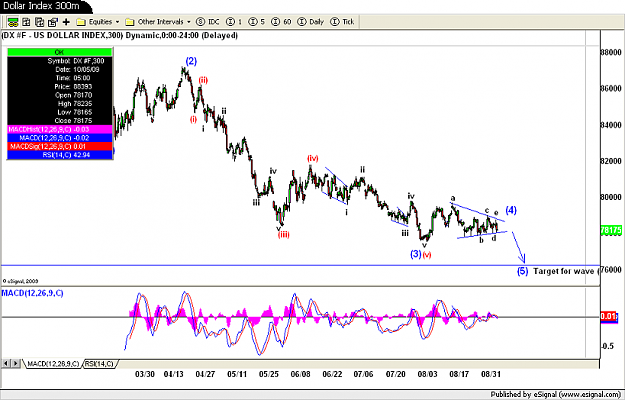This screenshot has width=625, height=400.
Task: Click the chart title DX #F US DOLLAR INDEX
Action: [120, 35]
